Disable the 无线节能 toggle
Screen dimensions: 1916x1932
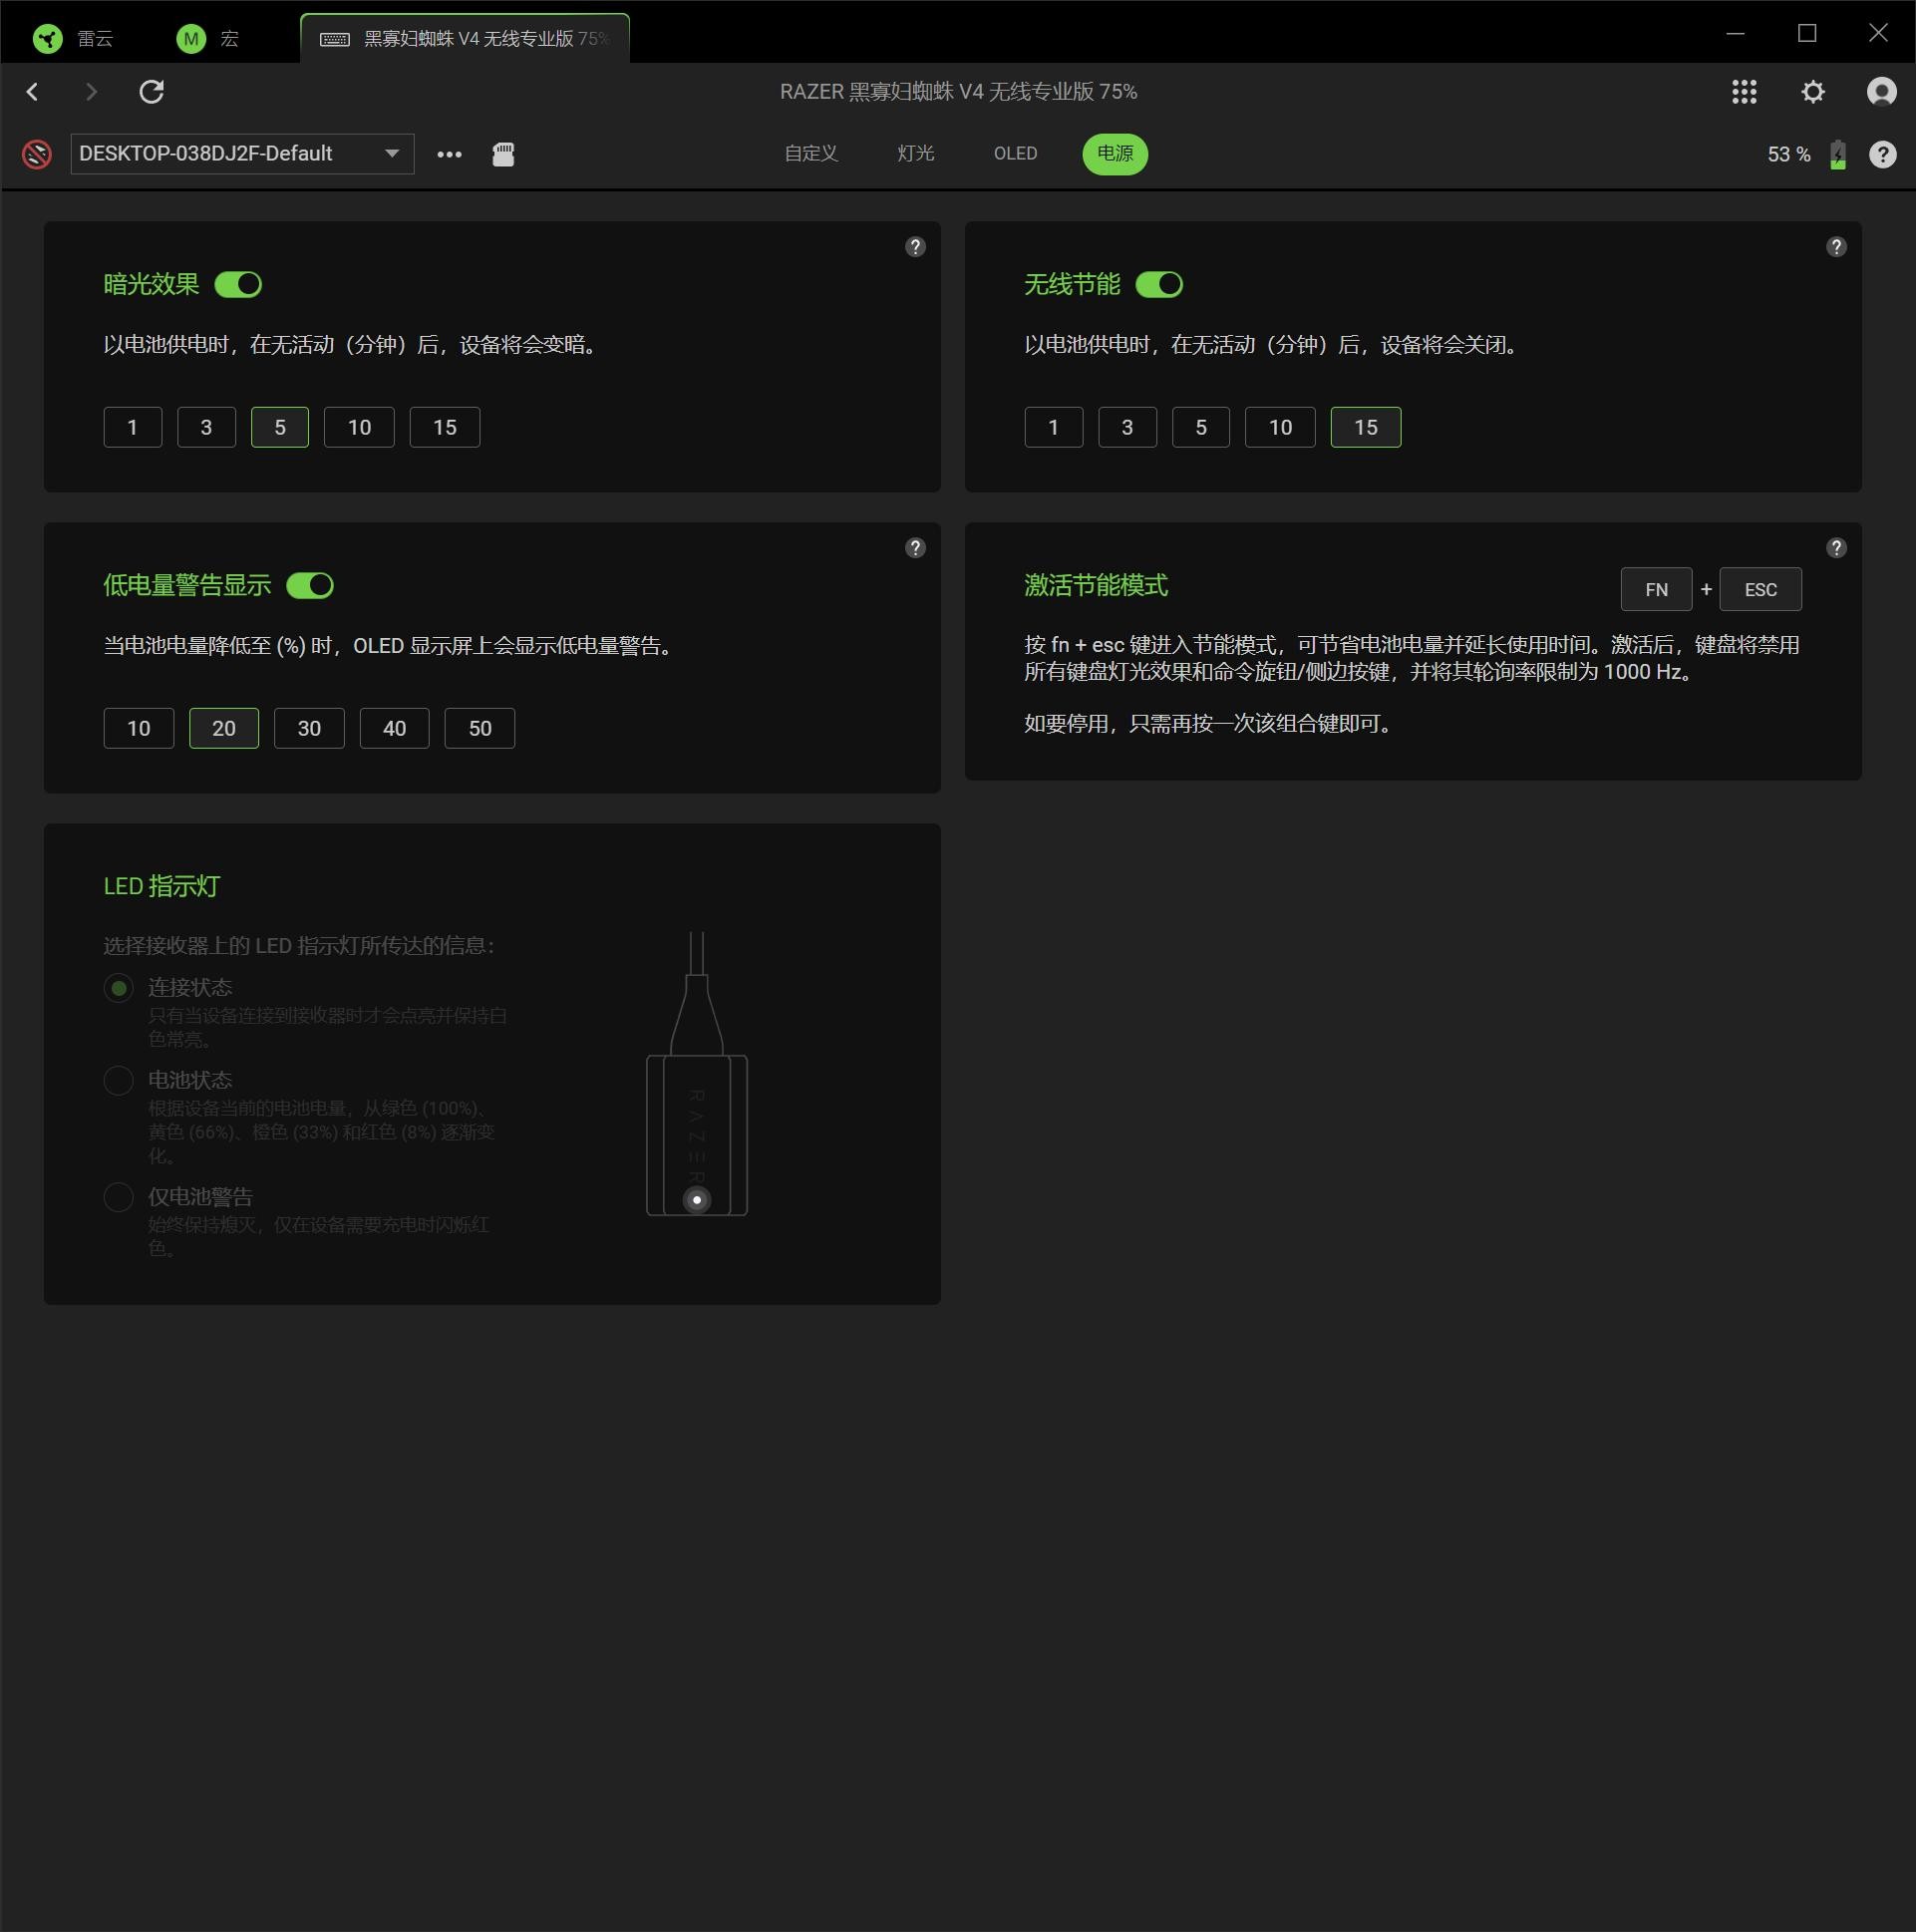[1159, 285]
